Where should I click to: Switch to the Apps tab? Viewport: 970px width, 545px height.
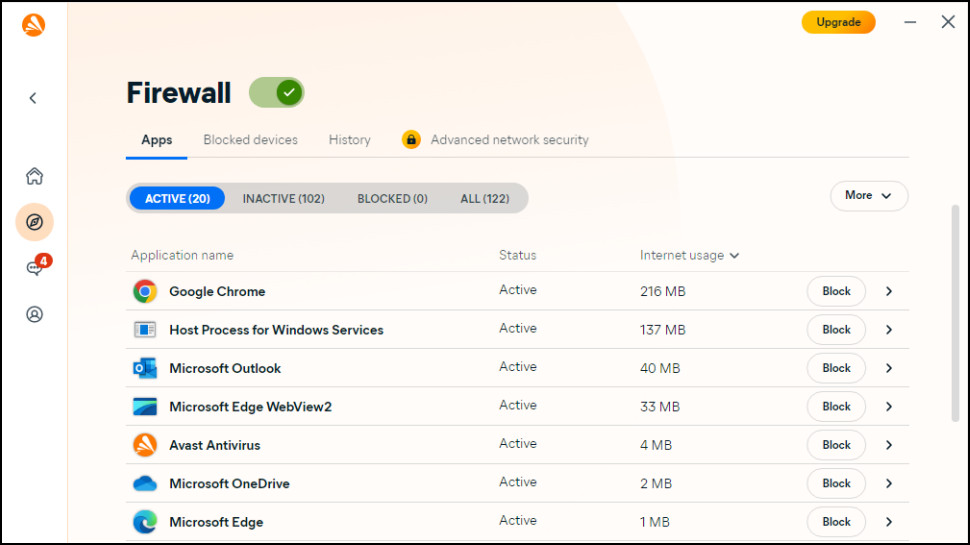click(x=157, y=140)
